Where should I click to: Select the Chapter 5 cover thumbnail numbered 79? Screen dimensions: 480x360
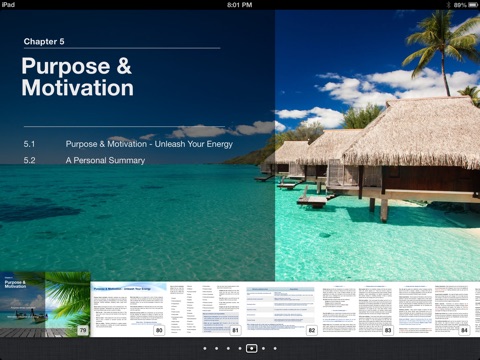(x=45, y=304)
